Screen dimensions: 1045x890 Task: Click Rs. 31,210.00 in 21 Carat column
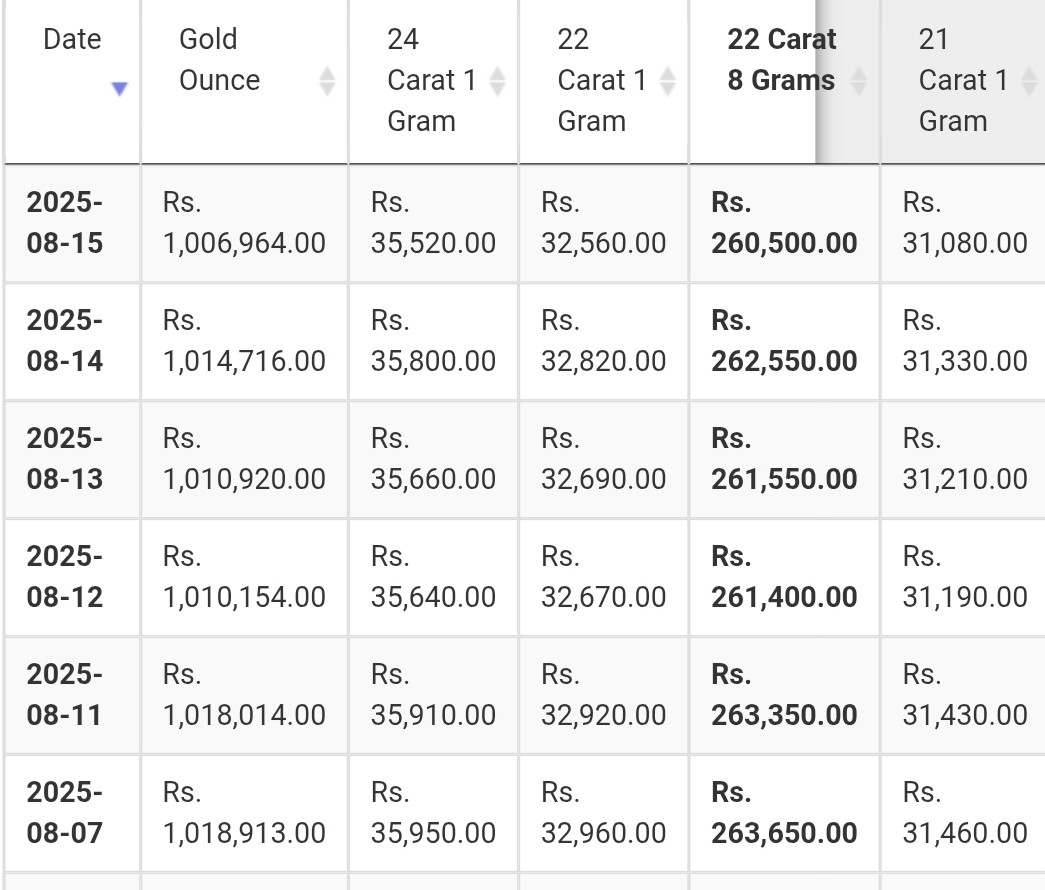(x=964, y=459)
